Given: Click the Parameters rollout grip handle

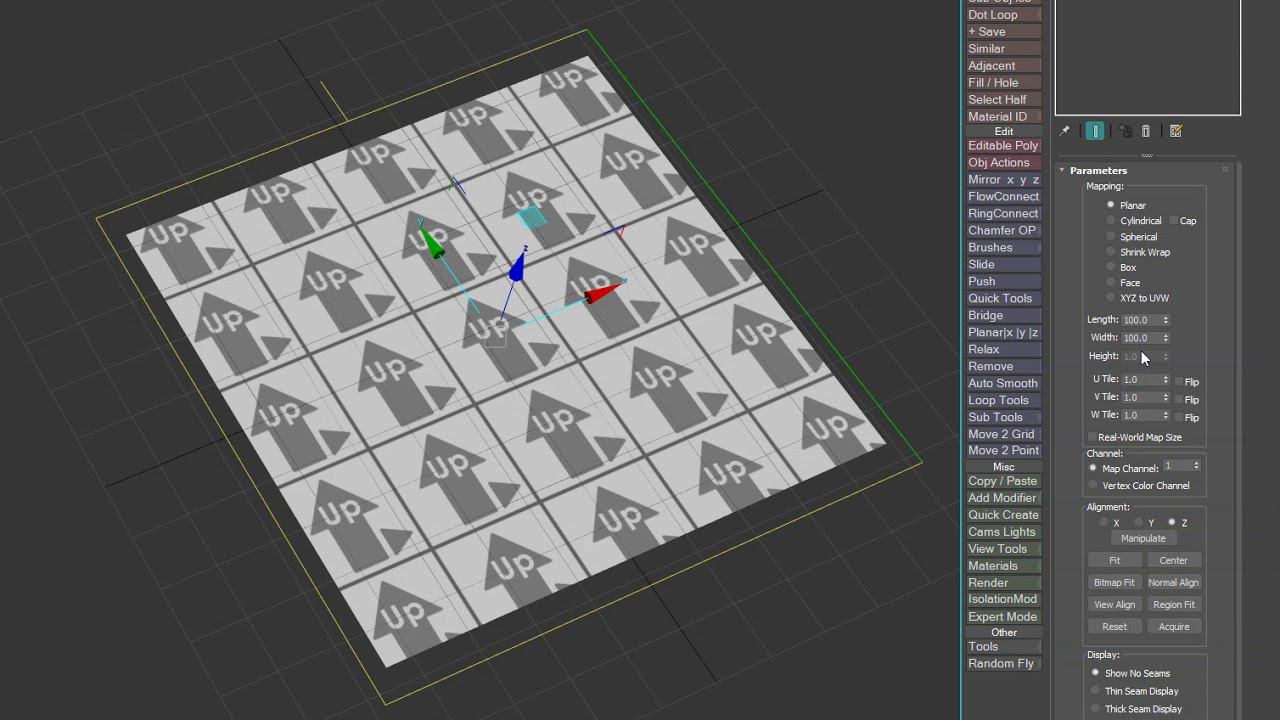Looking at the screenshot, I should pyautogui.click(x=1224, y=170).
